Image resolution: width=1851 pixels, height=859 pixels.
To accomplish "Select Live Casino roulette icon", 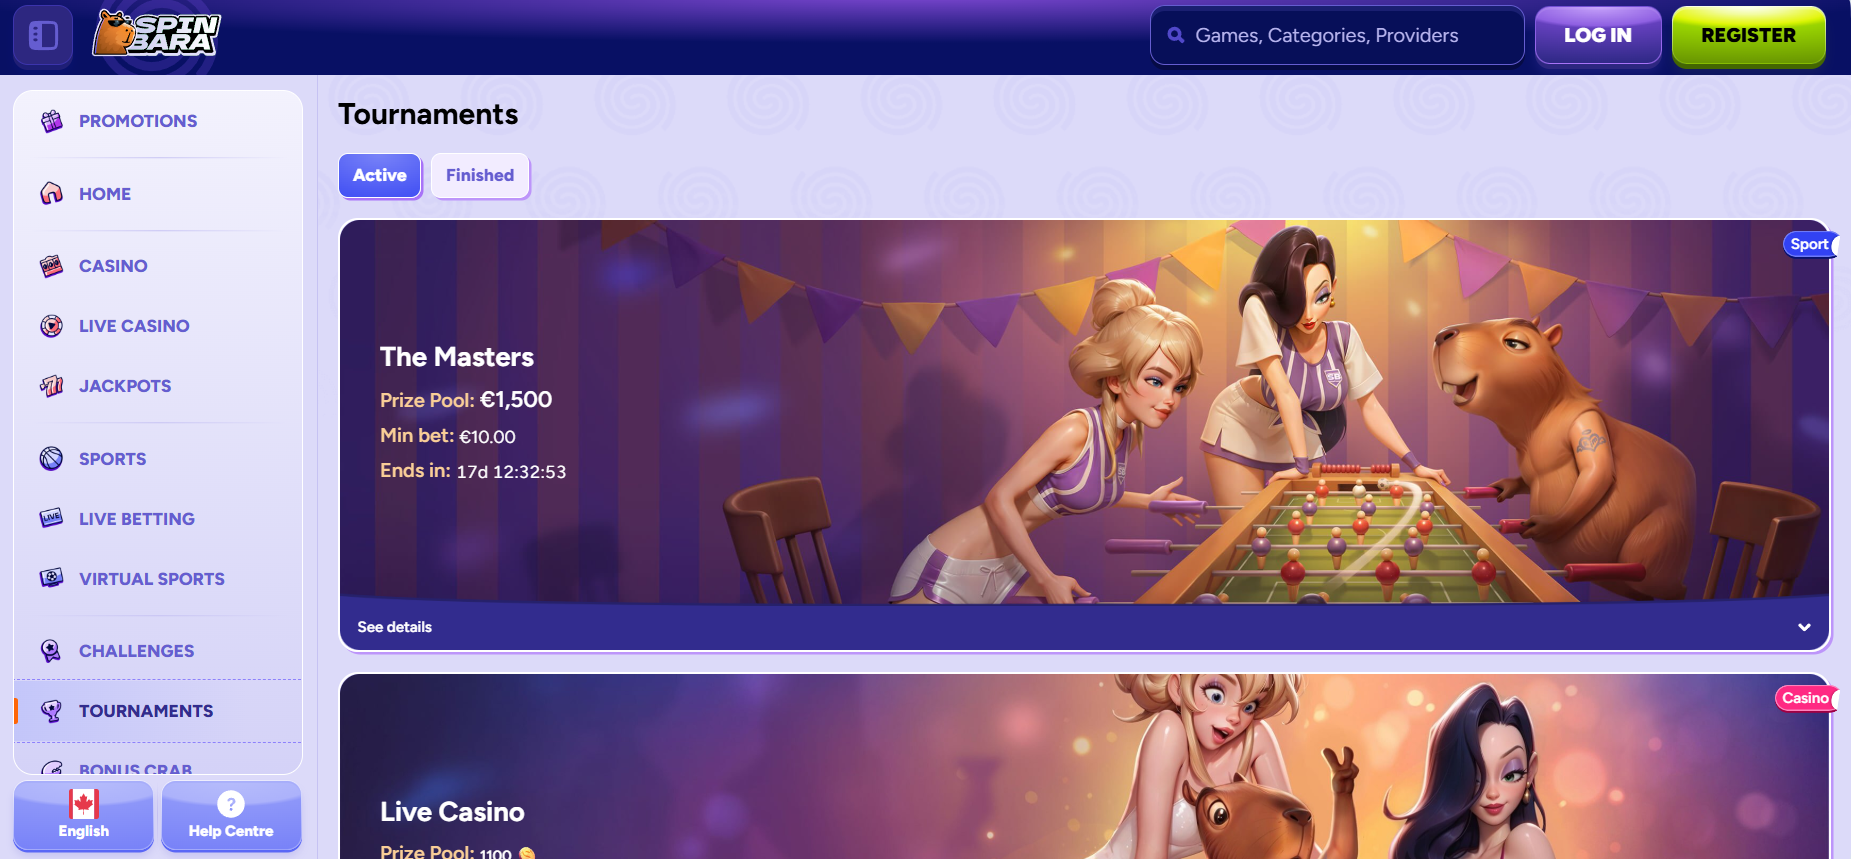I will pos(52,326).
